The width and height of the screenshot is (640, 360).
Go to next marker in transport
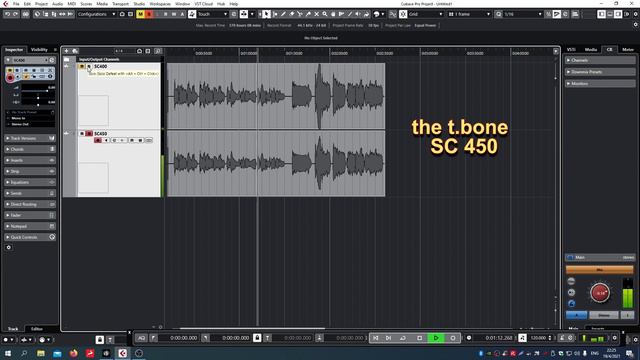click(389, 338)
